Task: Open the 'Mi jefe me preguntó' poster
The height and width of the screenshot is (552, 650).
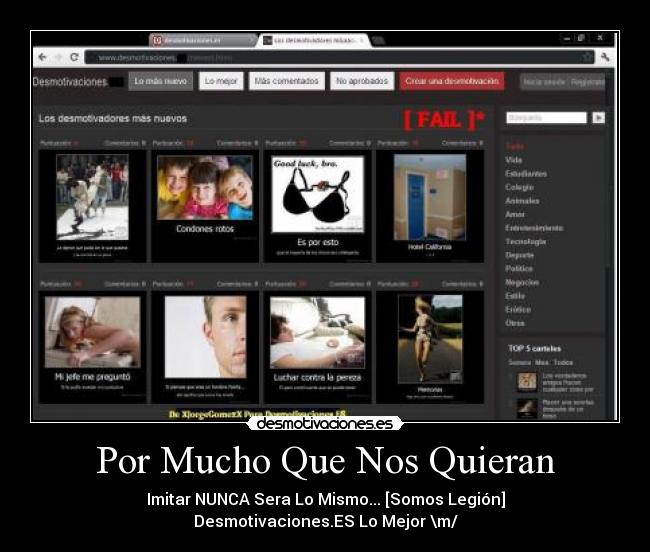Action: [x=92, y=347]
